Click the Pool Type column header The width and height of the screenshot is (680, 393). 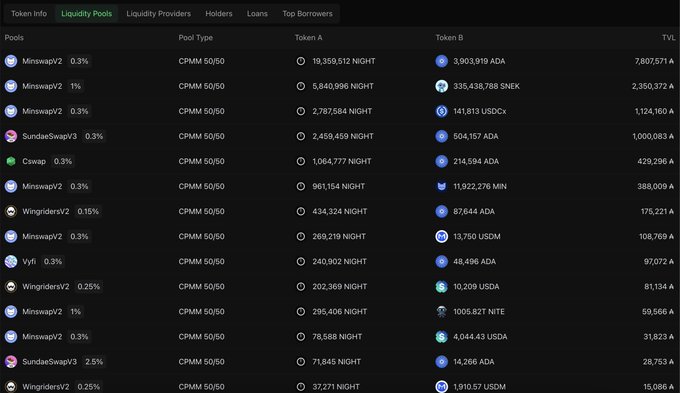point(196,38)
